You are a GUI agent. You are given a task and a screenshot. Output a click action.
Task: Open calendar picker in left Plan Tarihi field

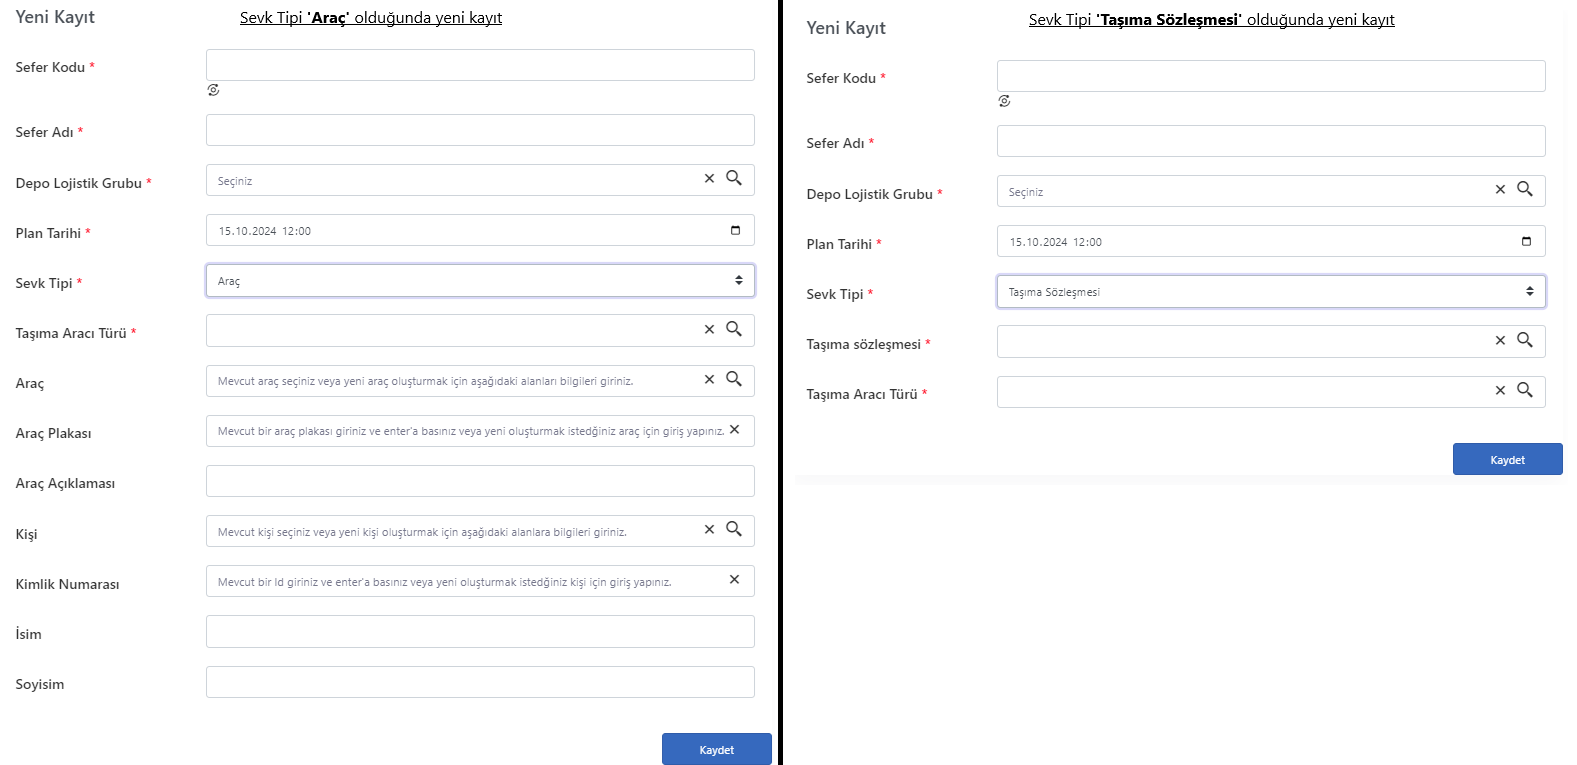736,230
